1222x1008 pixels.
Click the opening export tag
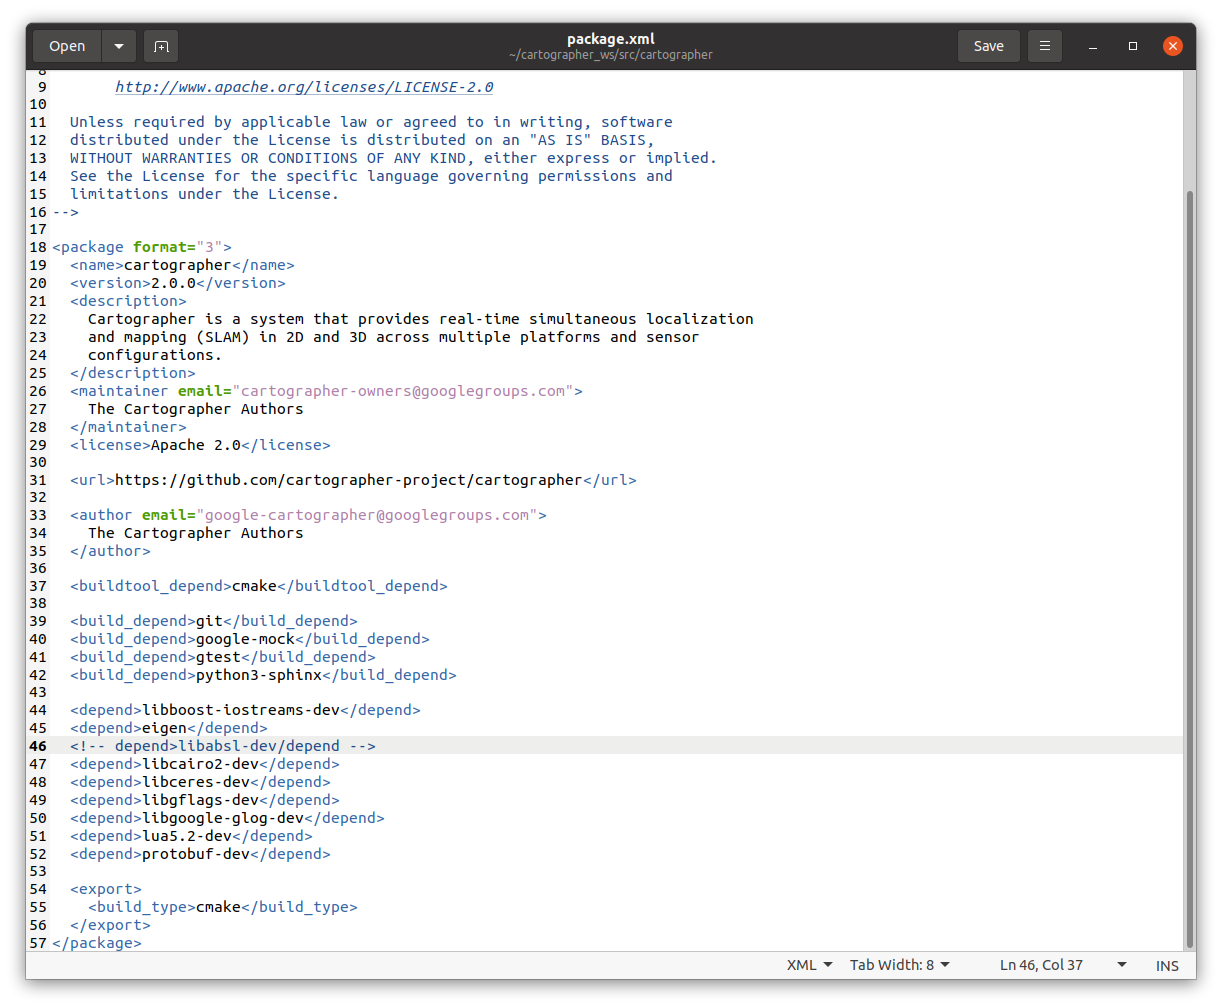pyautogui.click(x=106, y=889)
